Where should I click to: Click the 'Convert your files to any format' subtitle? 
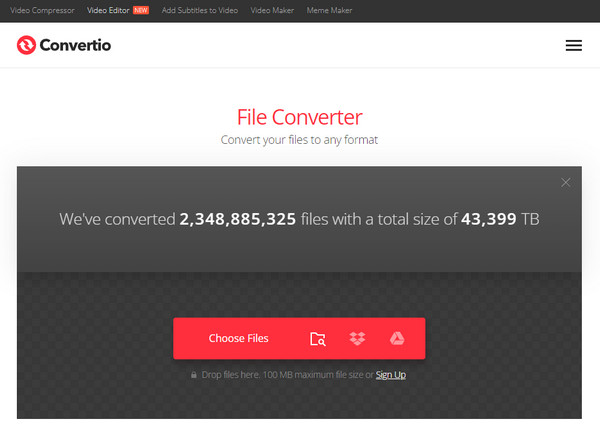299,140
